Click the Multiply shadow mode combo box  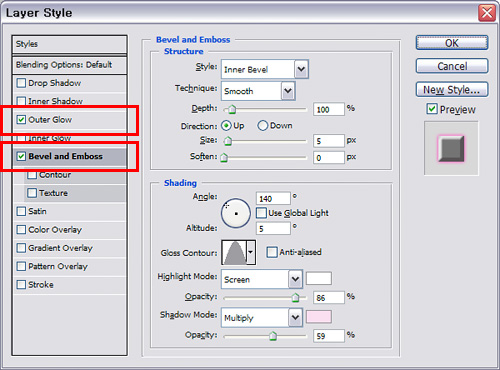click(262, 317)
